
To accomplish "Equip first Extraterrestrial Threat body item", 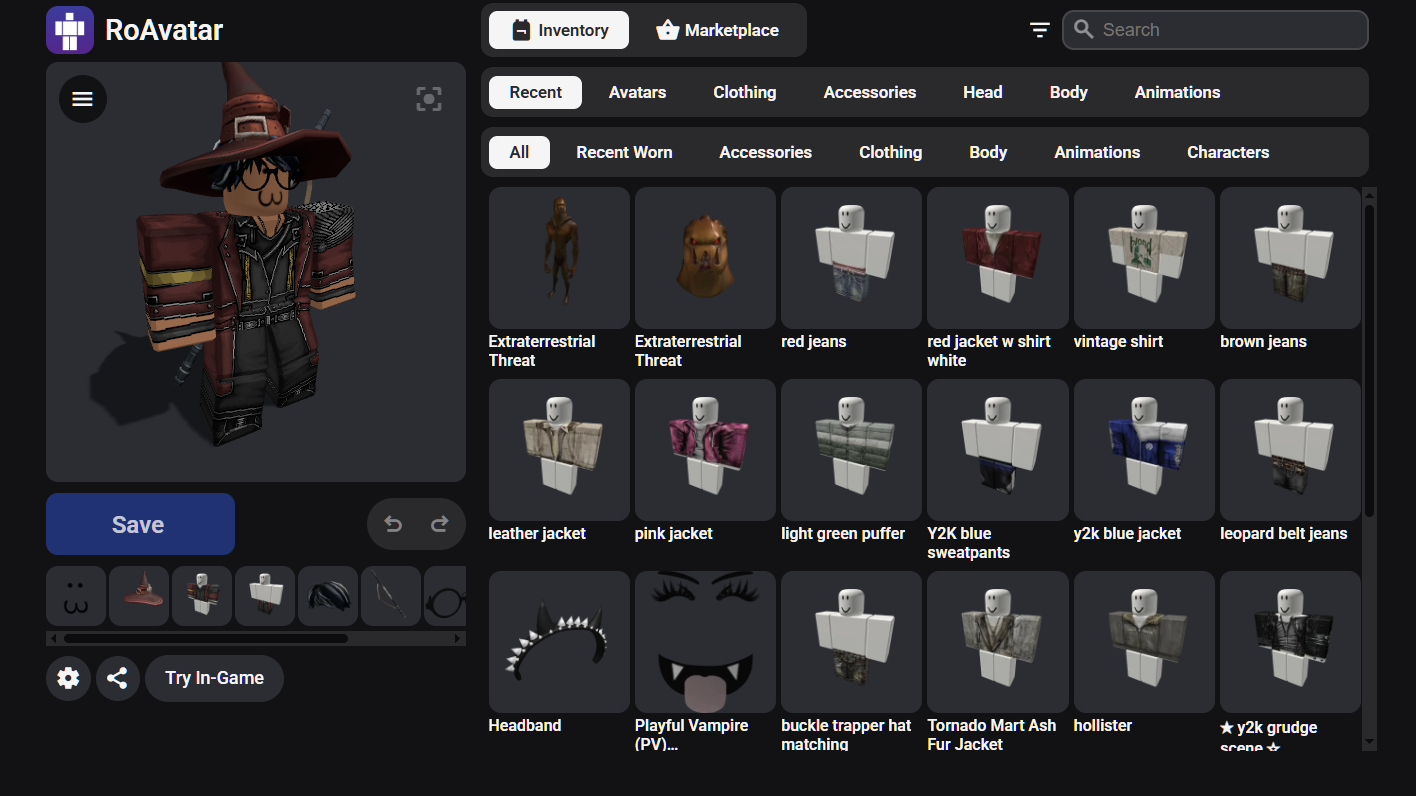I will tap(559, 258).
